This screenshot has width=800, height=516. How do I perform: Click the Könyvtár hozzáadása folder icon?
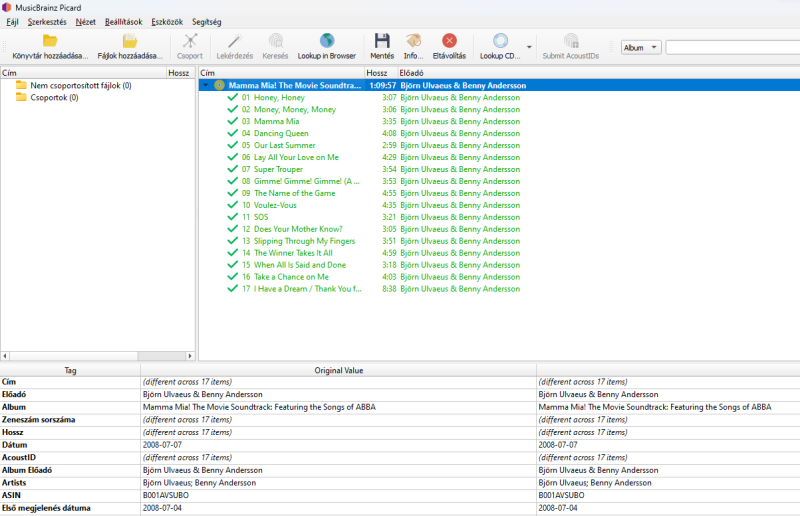[x=50, y=41]
